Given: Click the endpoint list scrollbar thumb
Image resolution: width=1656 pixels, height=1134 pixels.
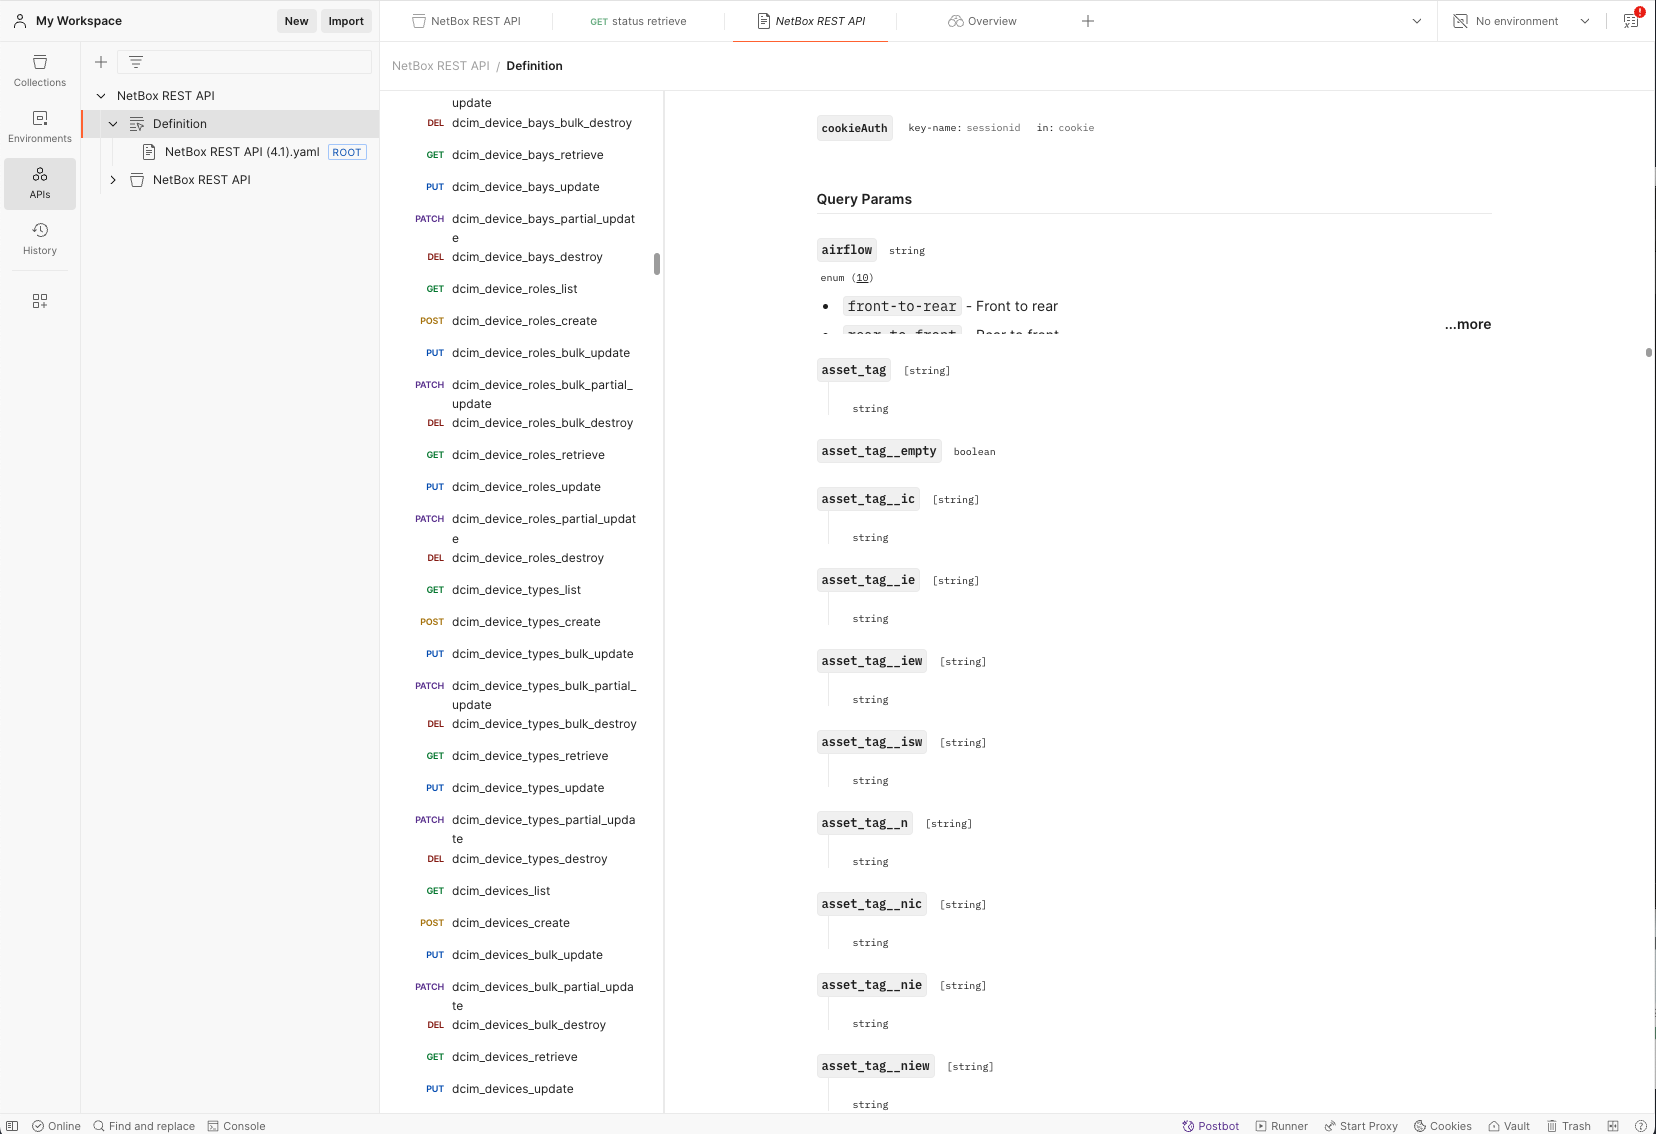Looking at the screenshot, I should tap(657, 264).
